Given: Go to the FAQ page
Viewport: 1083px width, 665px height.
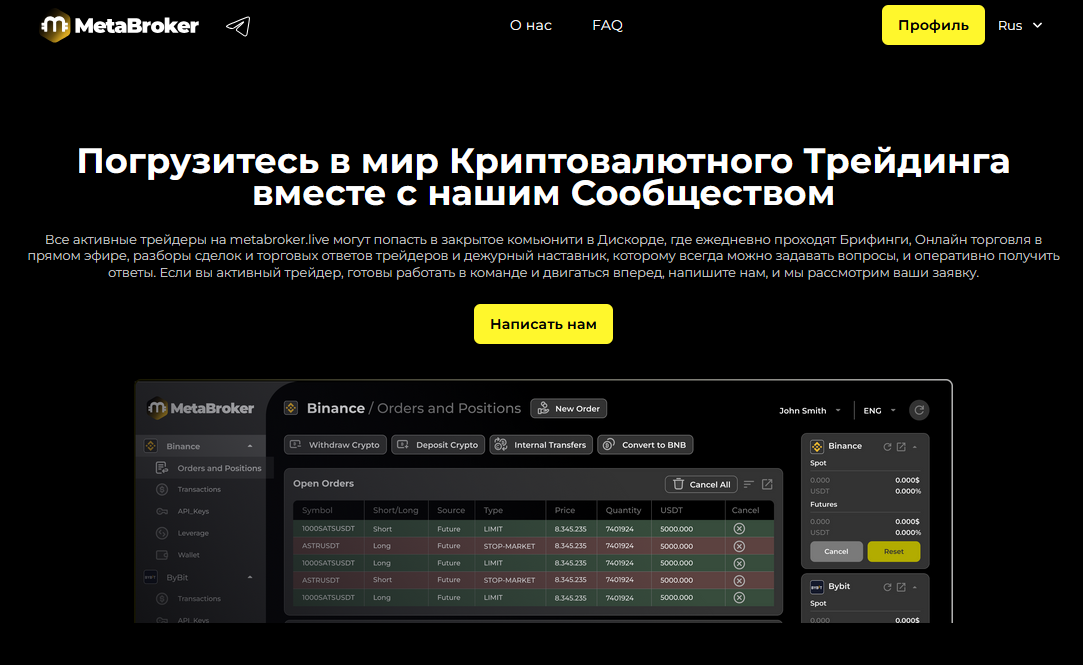Looking at the screenshot, I should 607,26.
